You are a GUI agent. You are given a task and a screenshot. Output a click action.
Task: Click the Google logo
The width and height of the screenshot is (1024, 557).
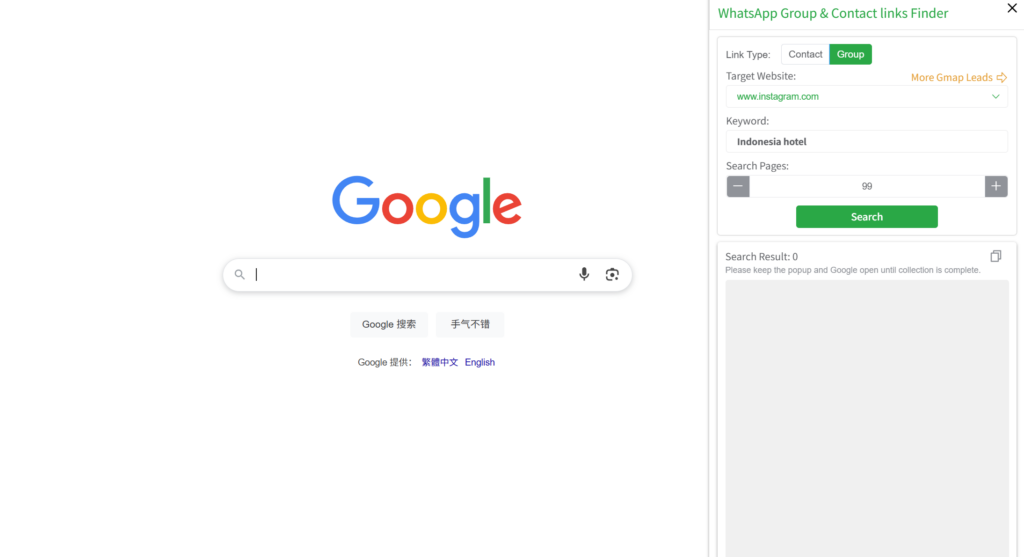[x=426, y=206]
